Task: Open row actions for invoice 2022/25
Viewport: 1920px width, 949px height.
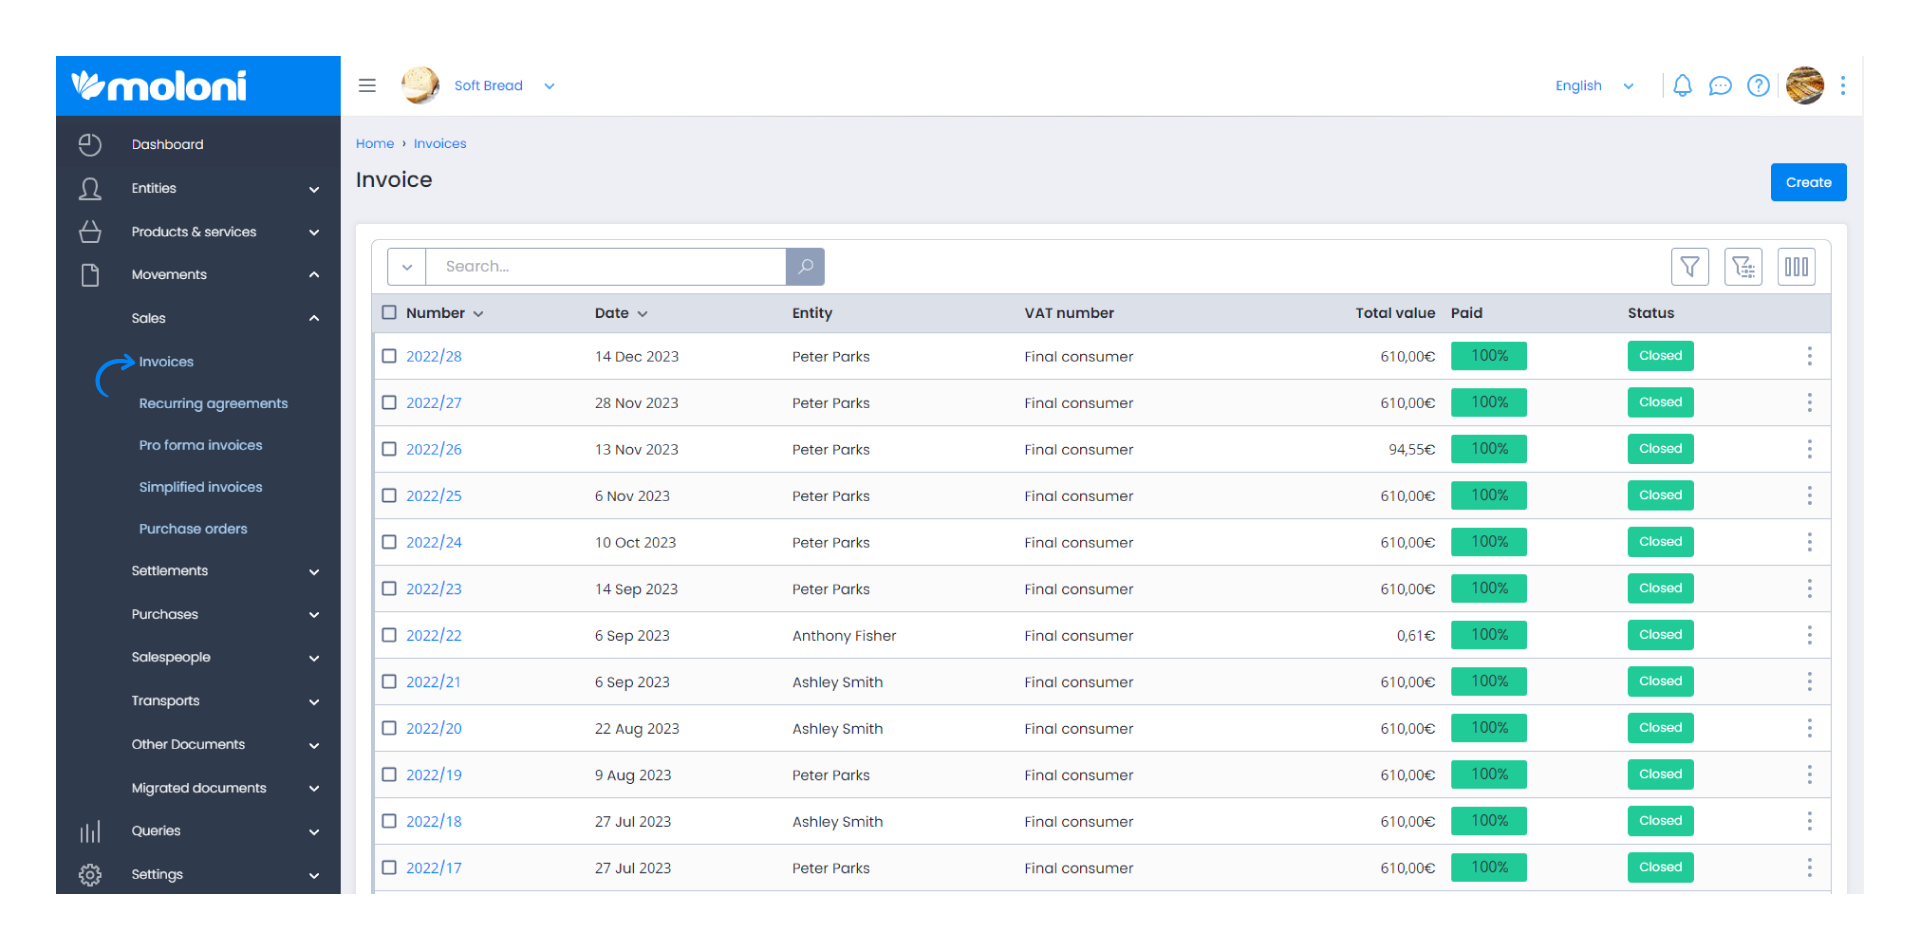Action: pyautogui.click(x=1809, y=496)
